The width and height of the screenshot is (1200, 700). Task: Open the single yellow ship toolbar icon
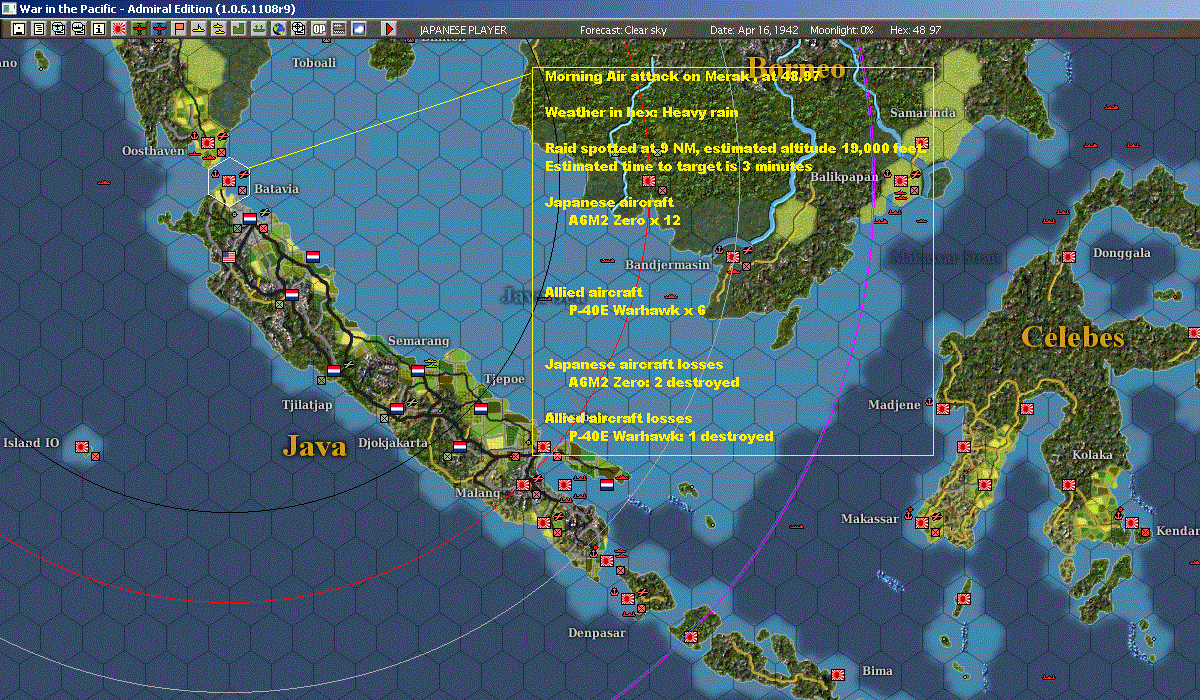coord(199,29)
